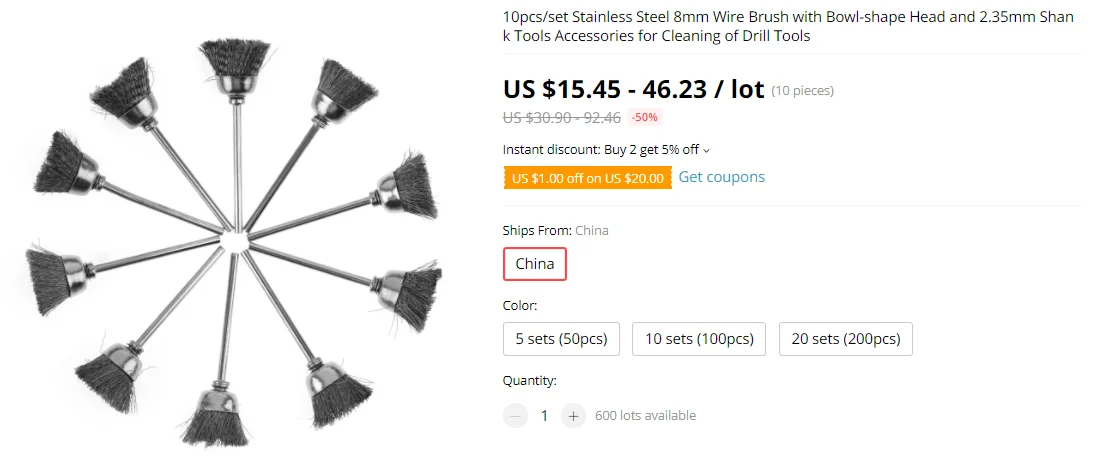1107x456 pixels.
Task: Click the (10 pieces) label beside the price
Action: pos(802,91)
